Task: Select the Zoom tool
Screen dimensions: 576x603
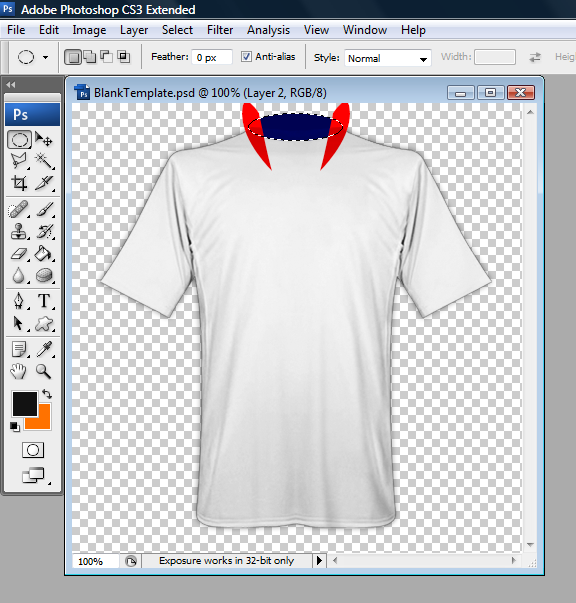Action: 44,371
